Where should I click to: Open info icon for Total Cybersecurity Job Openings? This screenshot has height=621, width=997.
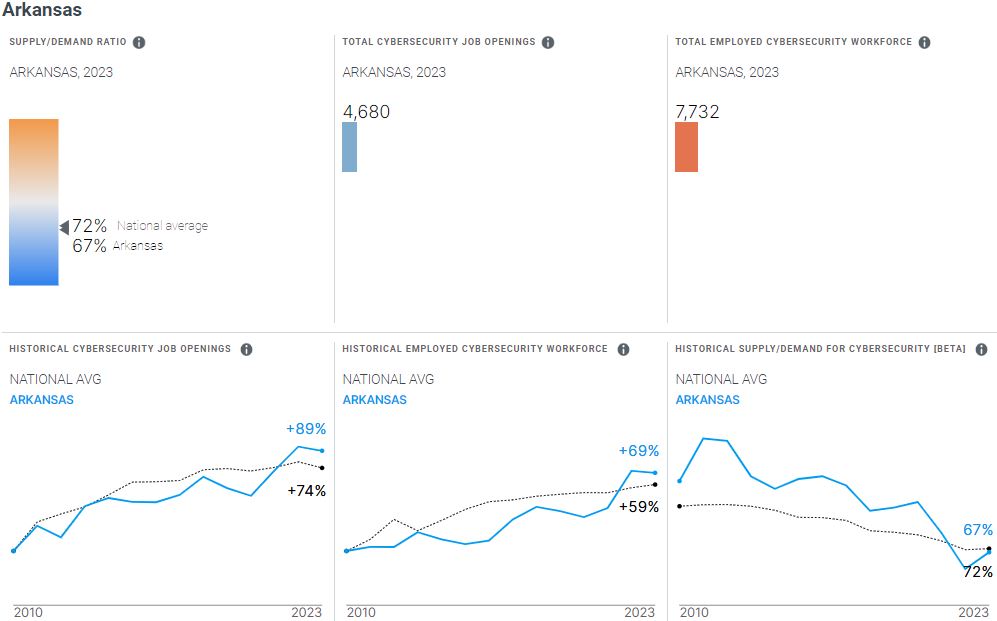click(x=548, y=42)
